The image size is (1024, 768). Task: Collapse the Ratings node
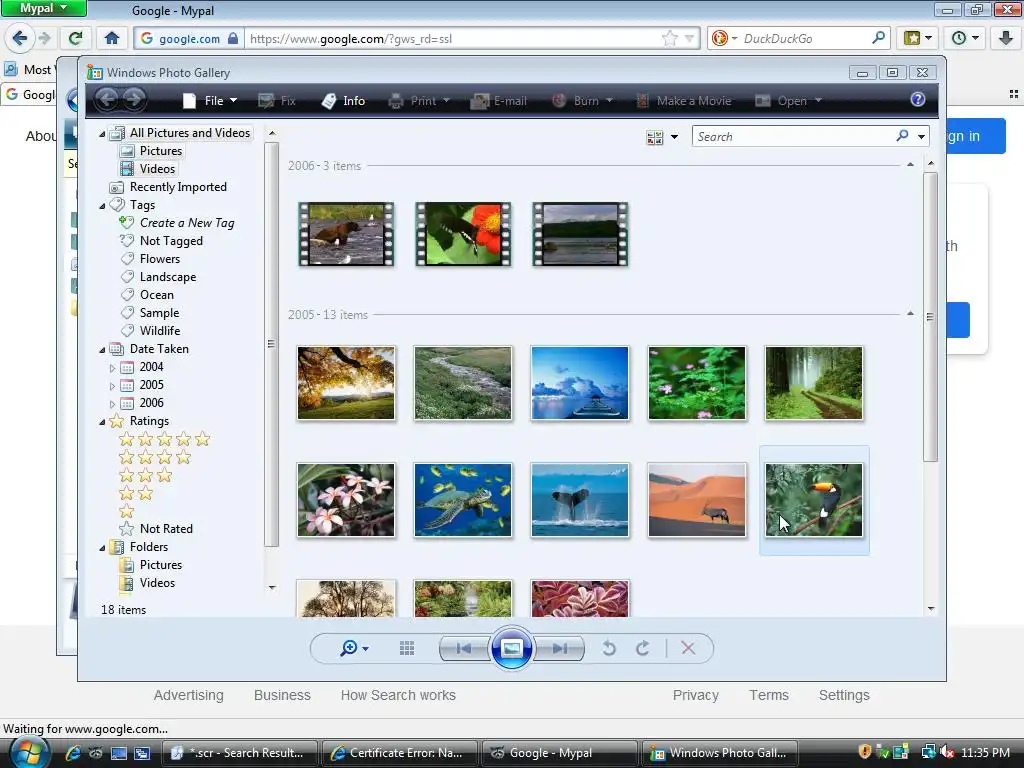point(102,422)
